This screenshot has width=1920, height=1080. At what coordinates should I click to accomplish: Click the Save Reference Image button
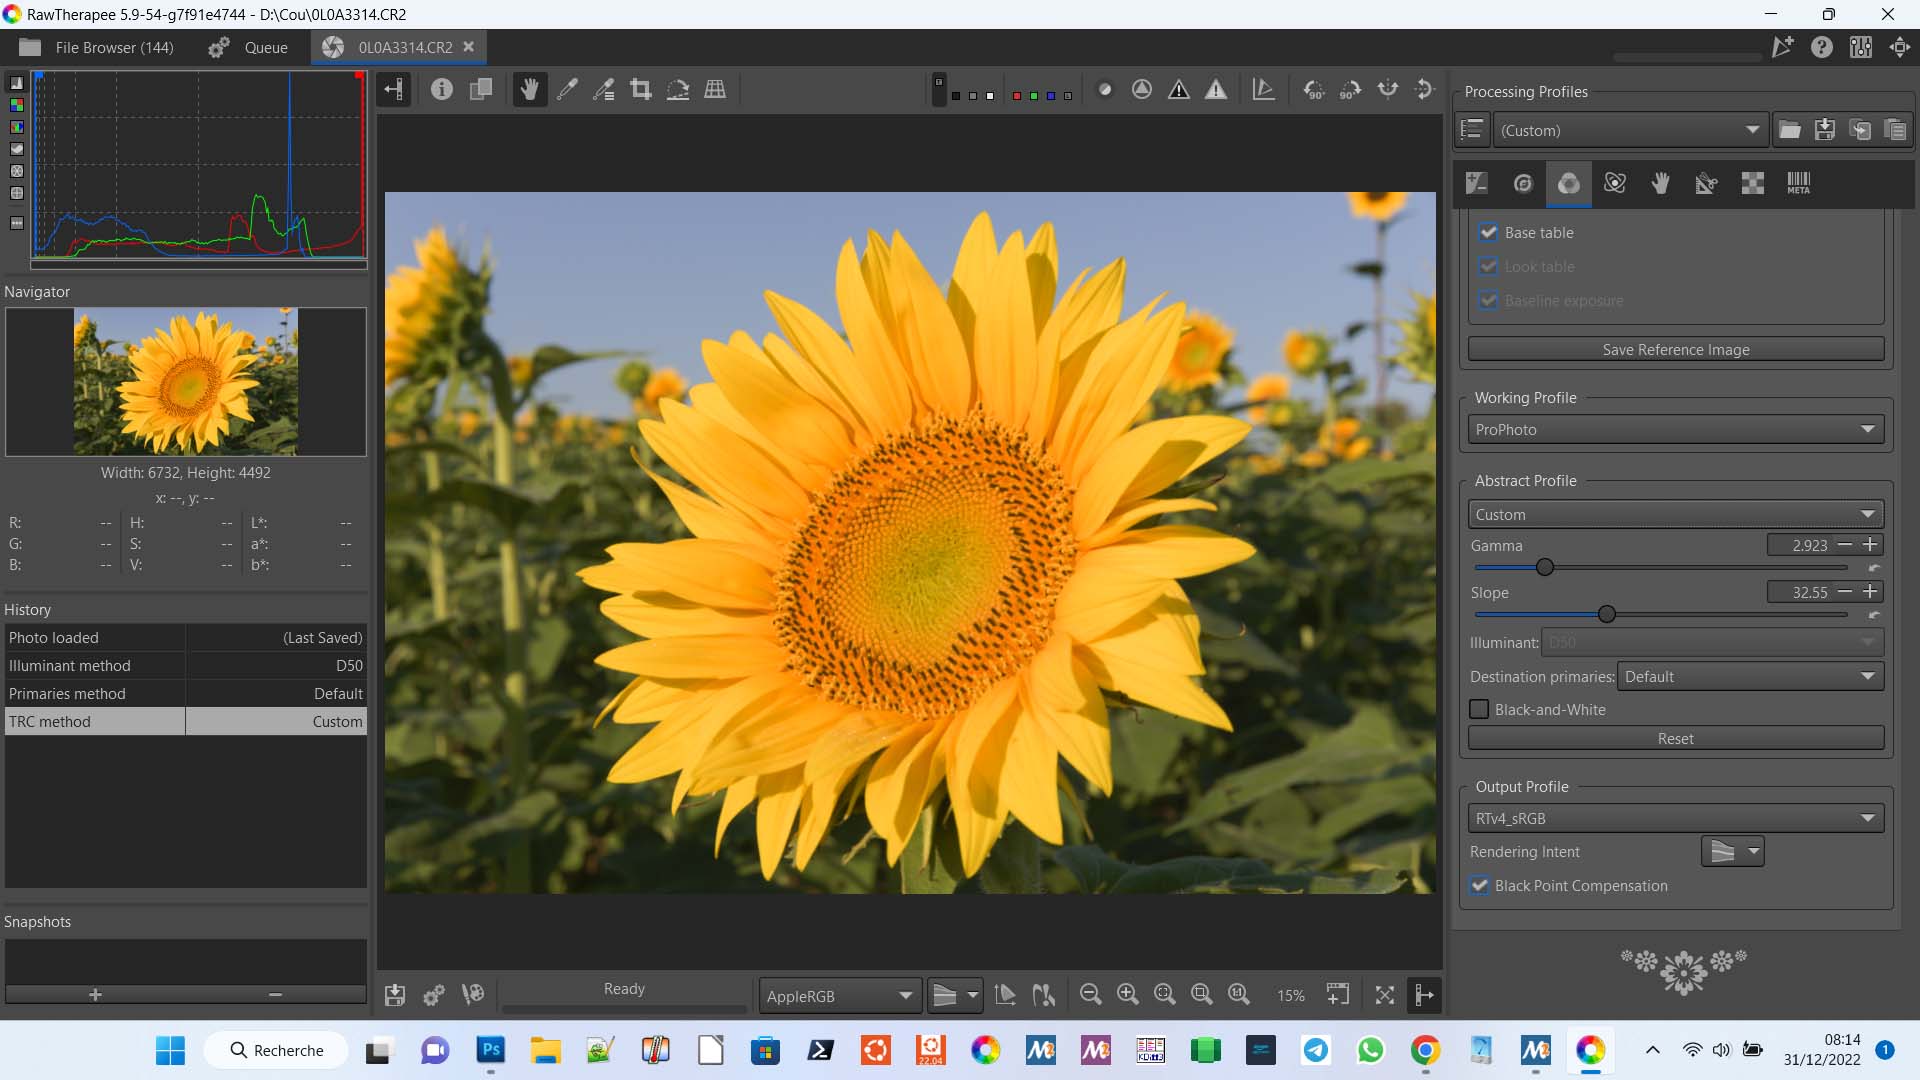coord(1675,349)
